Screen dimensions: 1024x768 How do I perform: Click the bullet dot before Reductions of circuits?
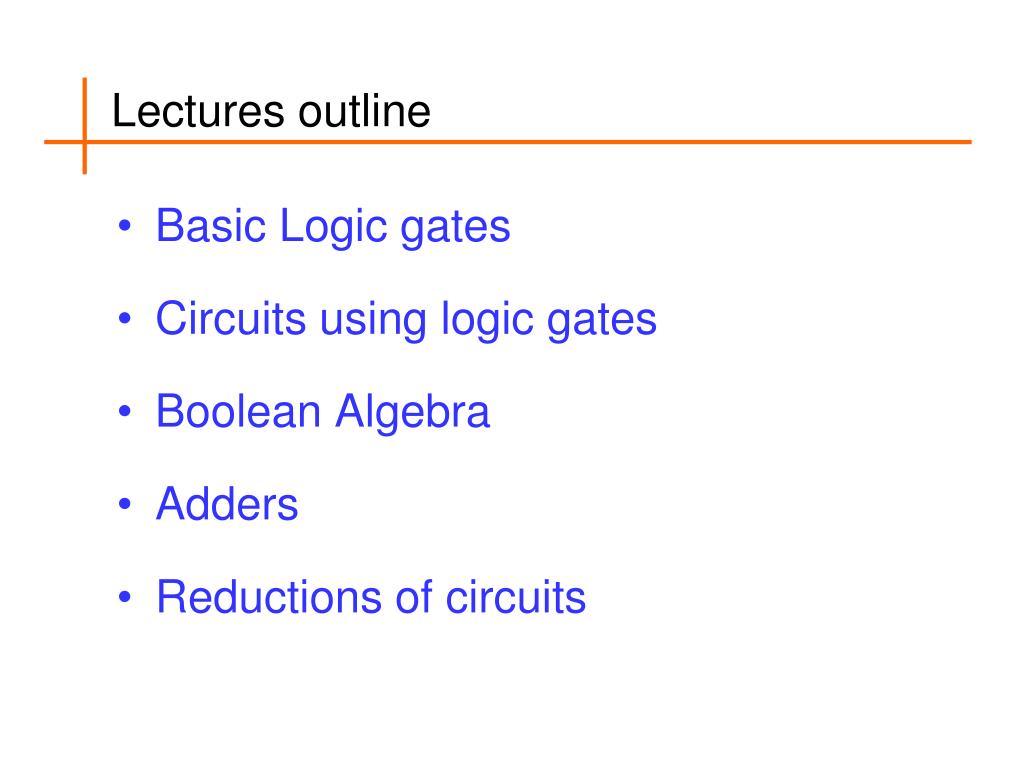pos(125,597)
